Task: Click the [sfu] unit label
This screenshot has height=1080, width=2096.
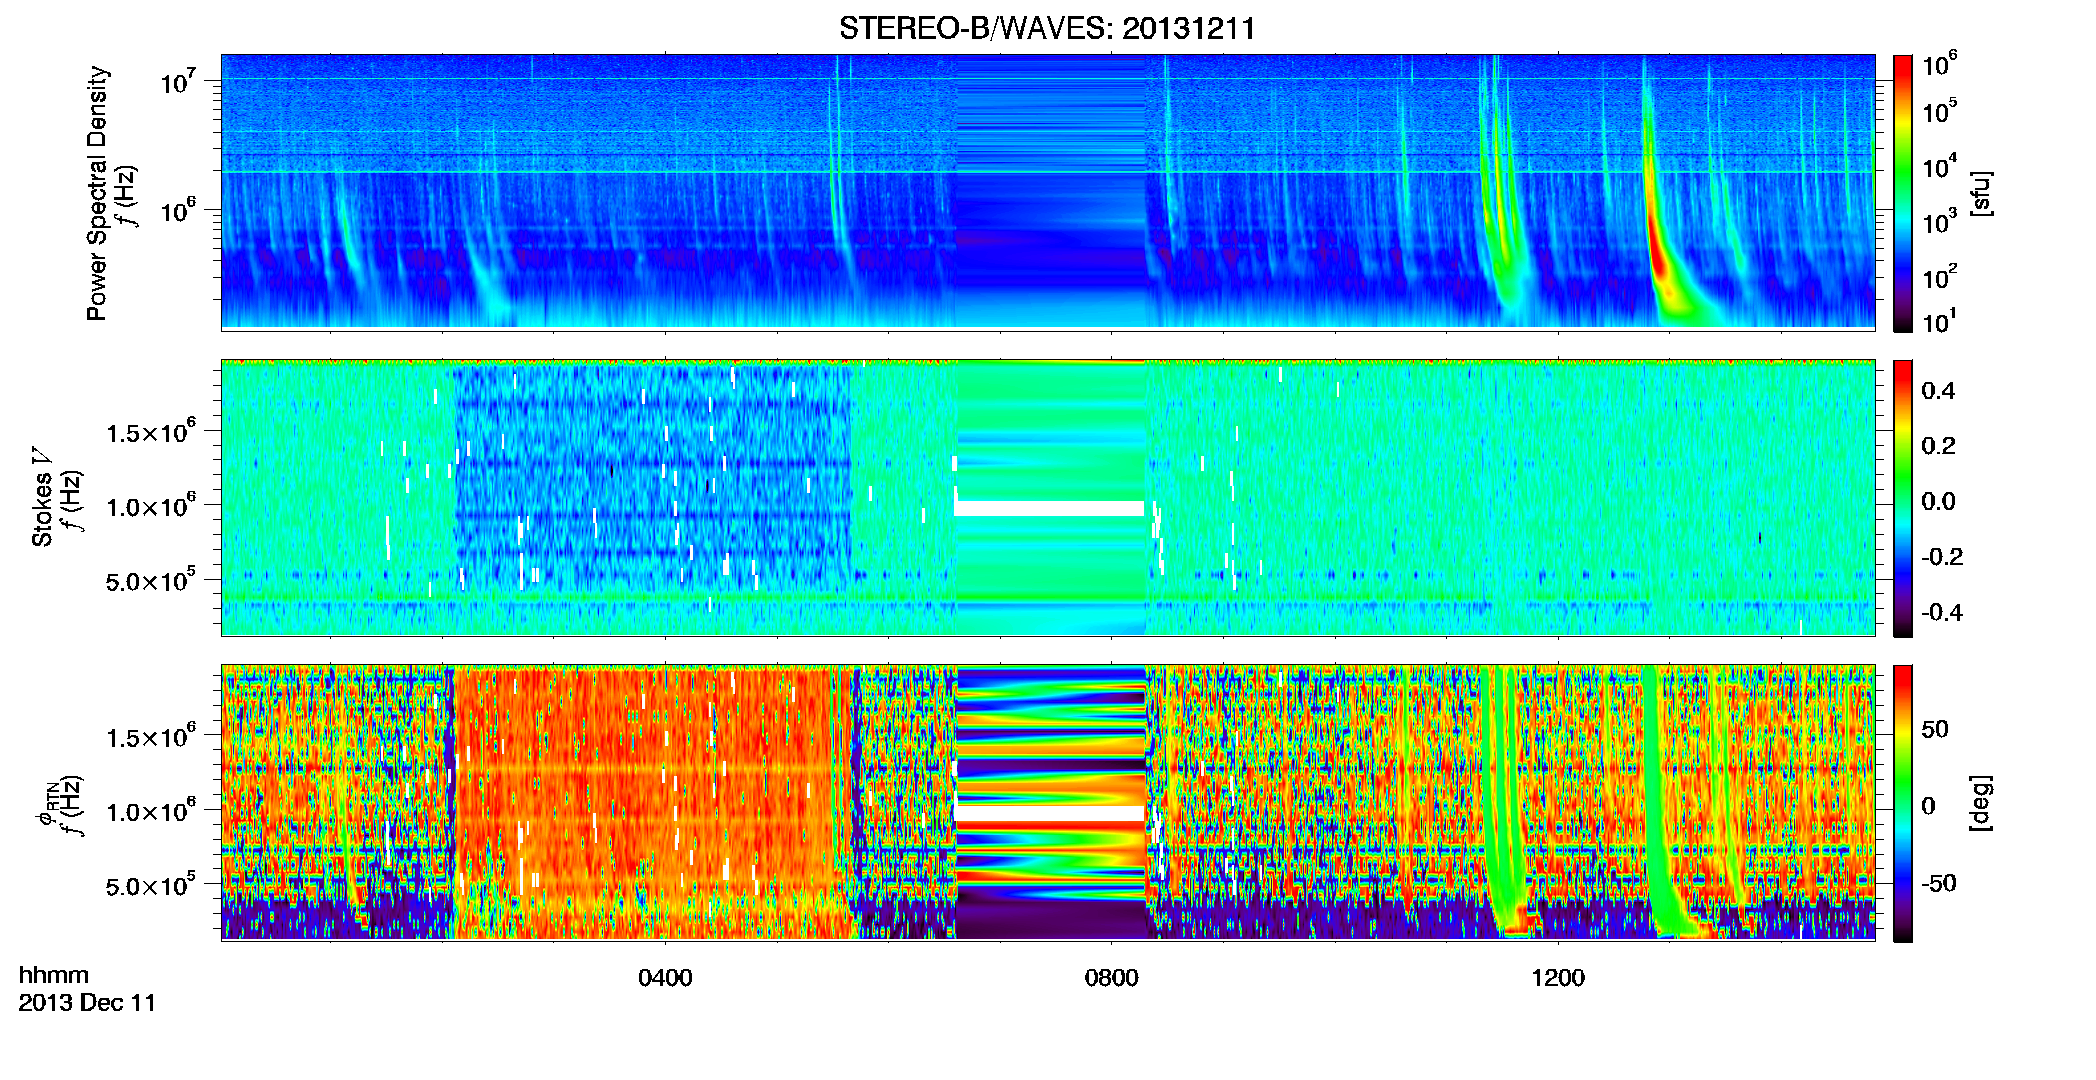Action: click(x=1981, y=193)
